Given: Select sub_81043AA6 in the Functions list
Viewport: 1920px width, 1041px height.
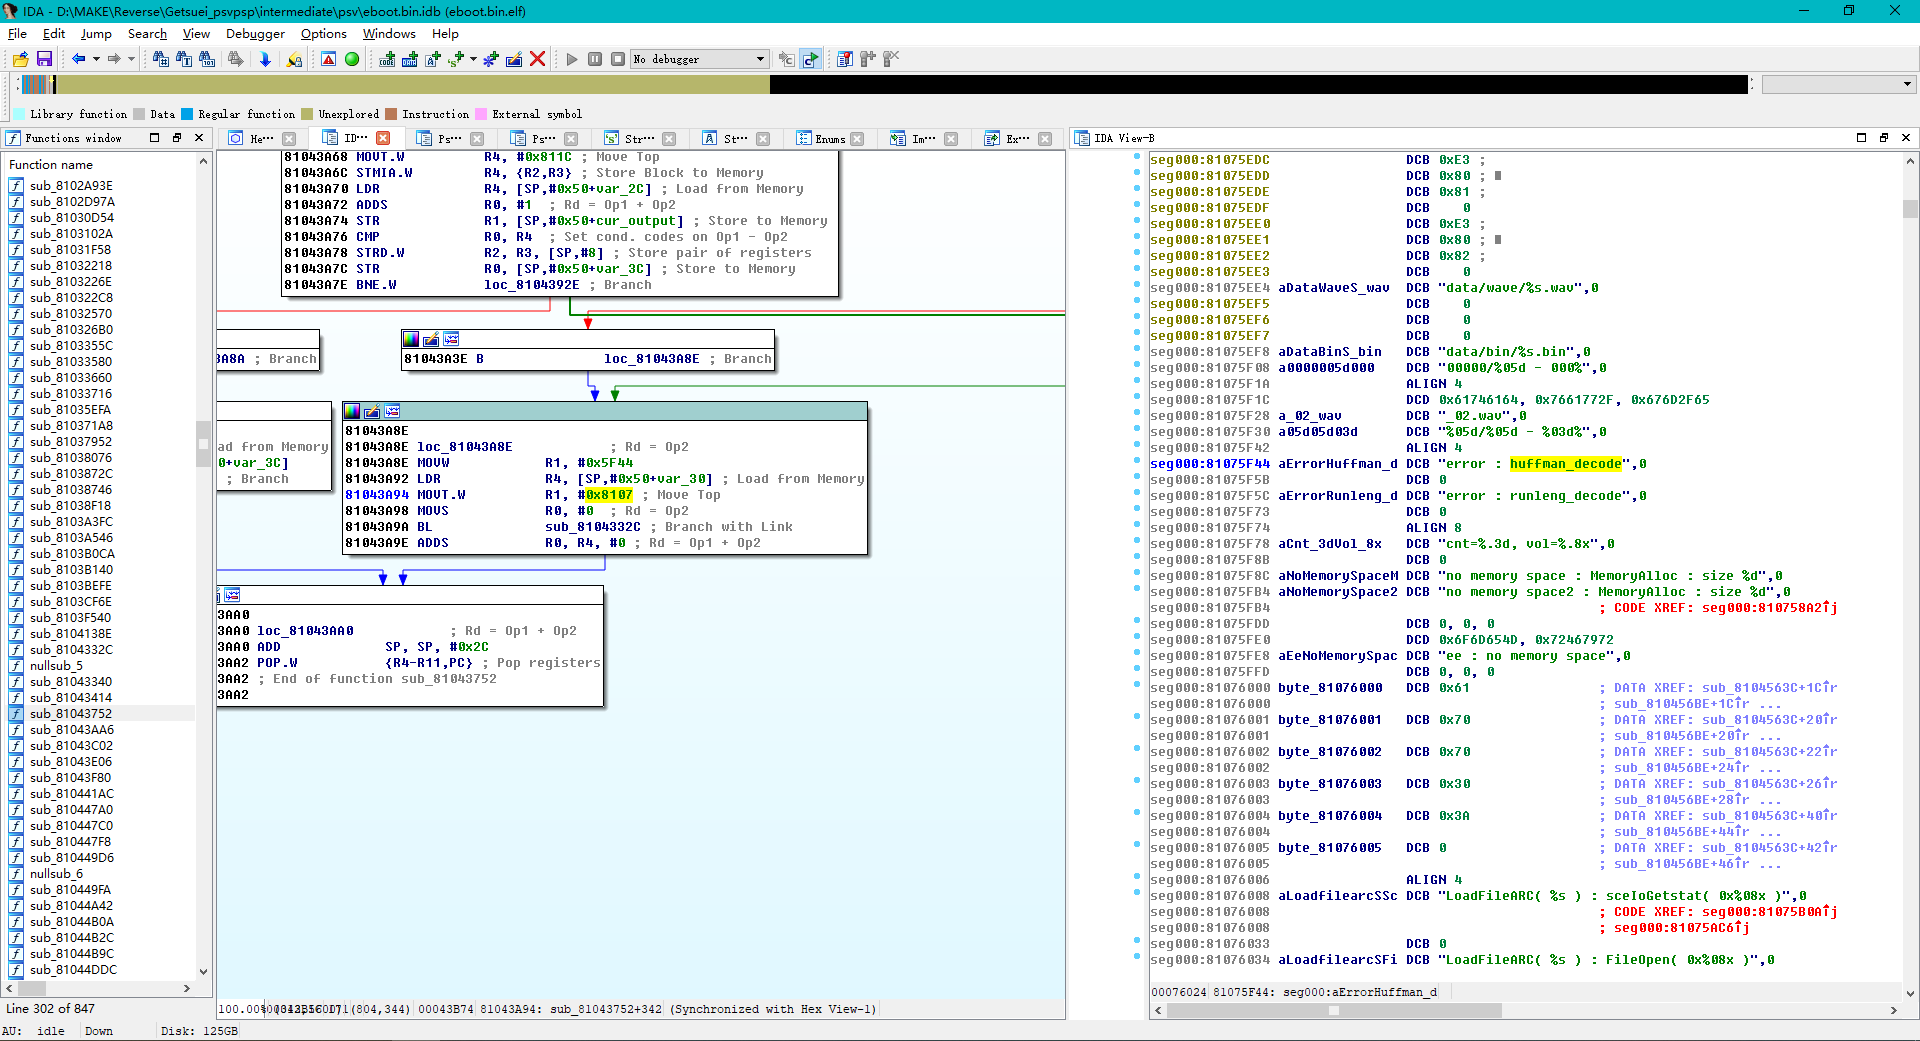Looking at the screenshot, I should pyautogui.click(x=71, y=729).
